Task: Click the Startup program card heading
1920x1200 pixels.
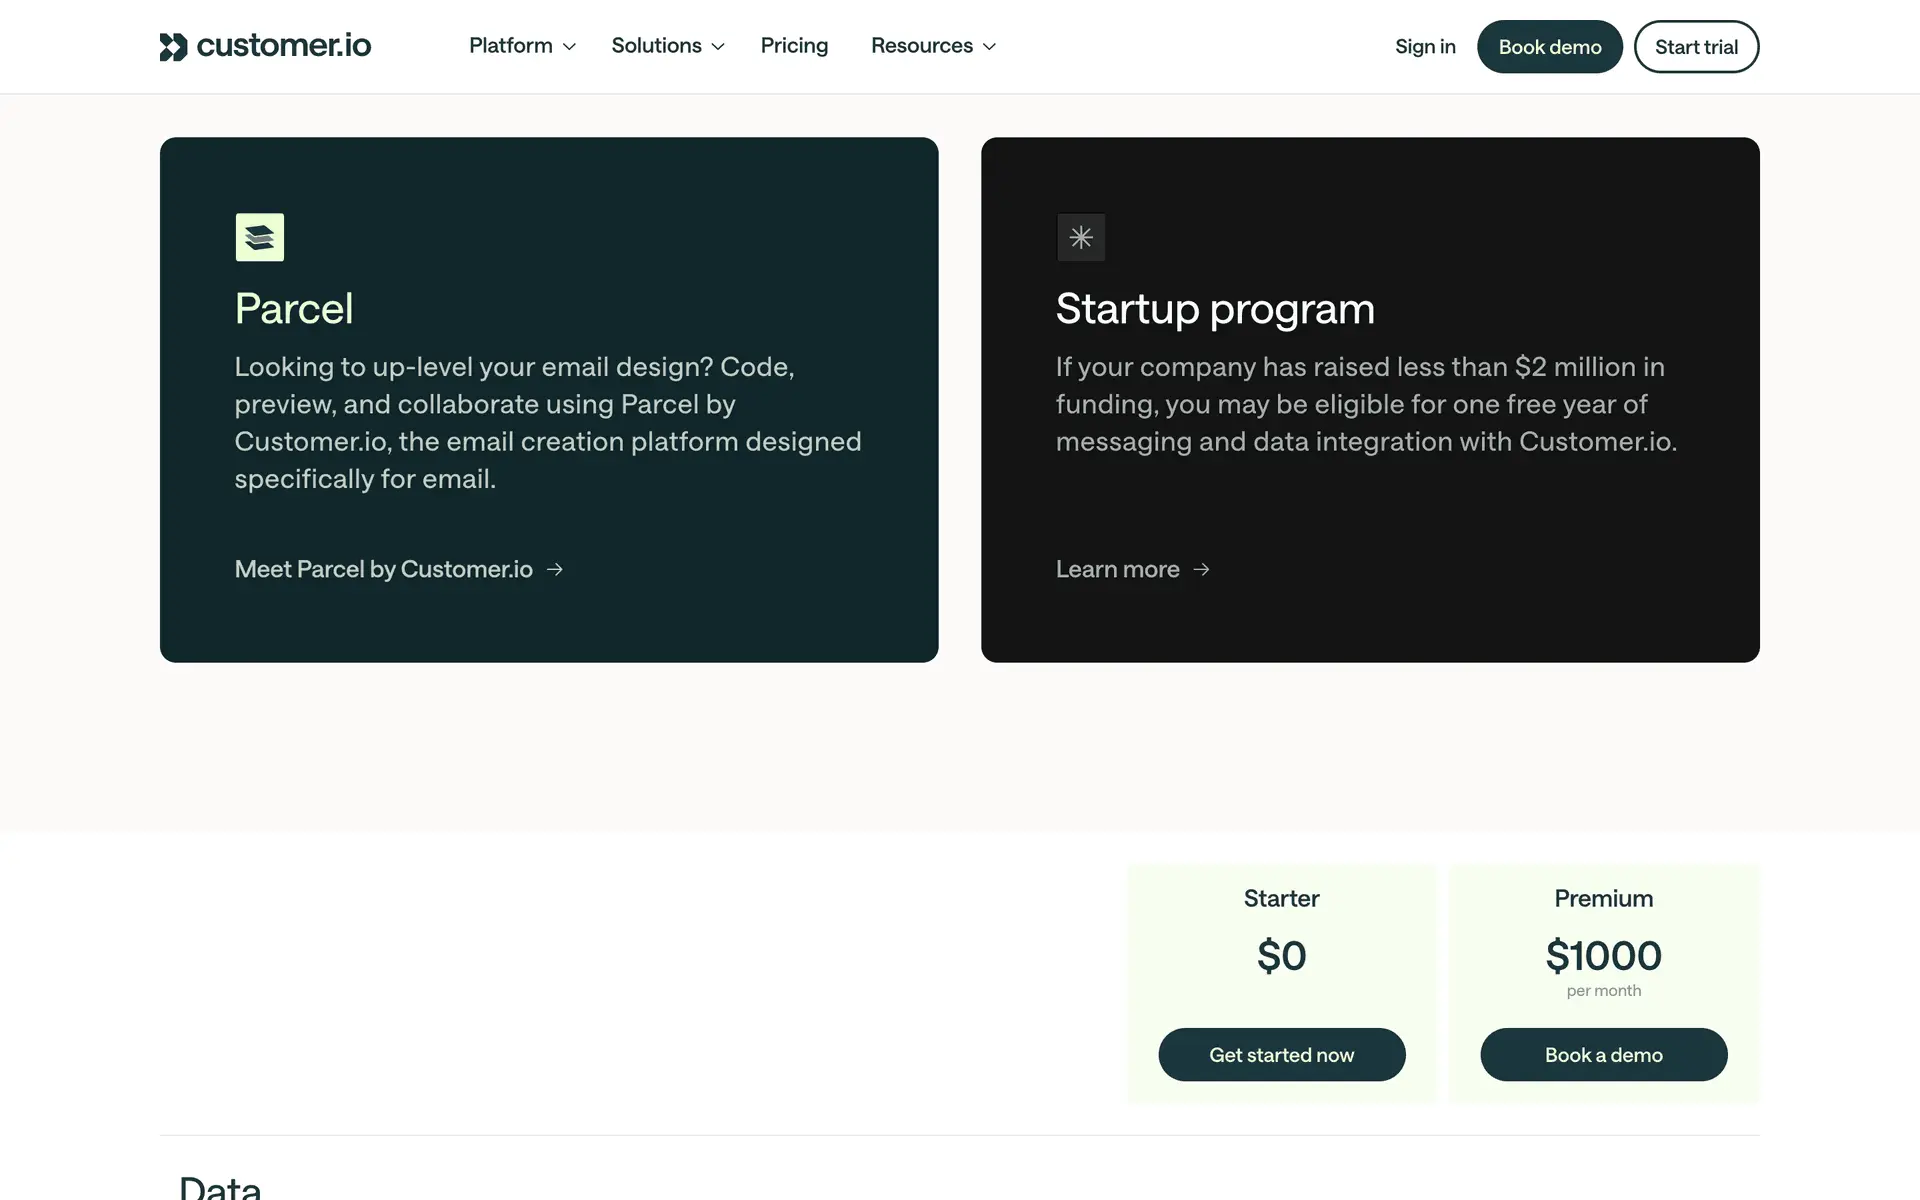Action: tap(1215, 309)
